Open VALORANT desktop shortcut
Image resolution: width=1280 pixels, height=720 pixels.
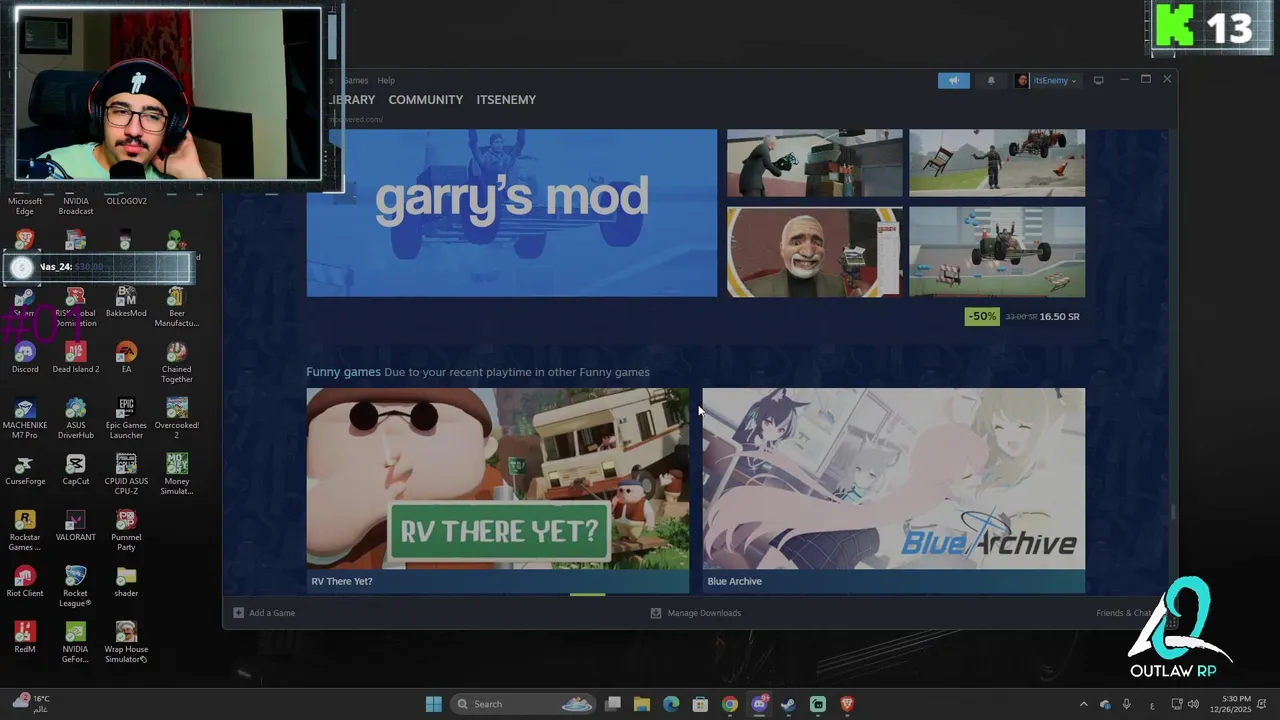(x=76, y=525)
